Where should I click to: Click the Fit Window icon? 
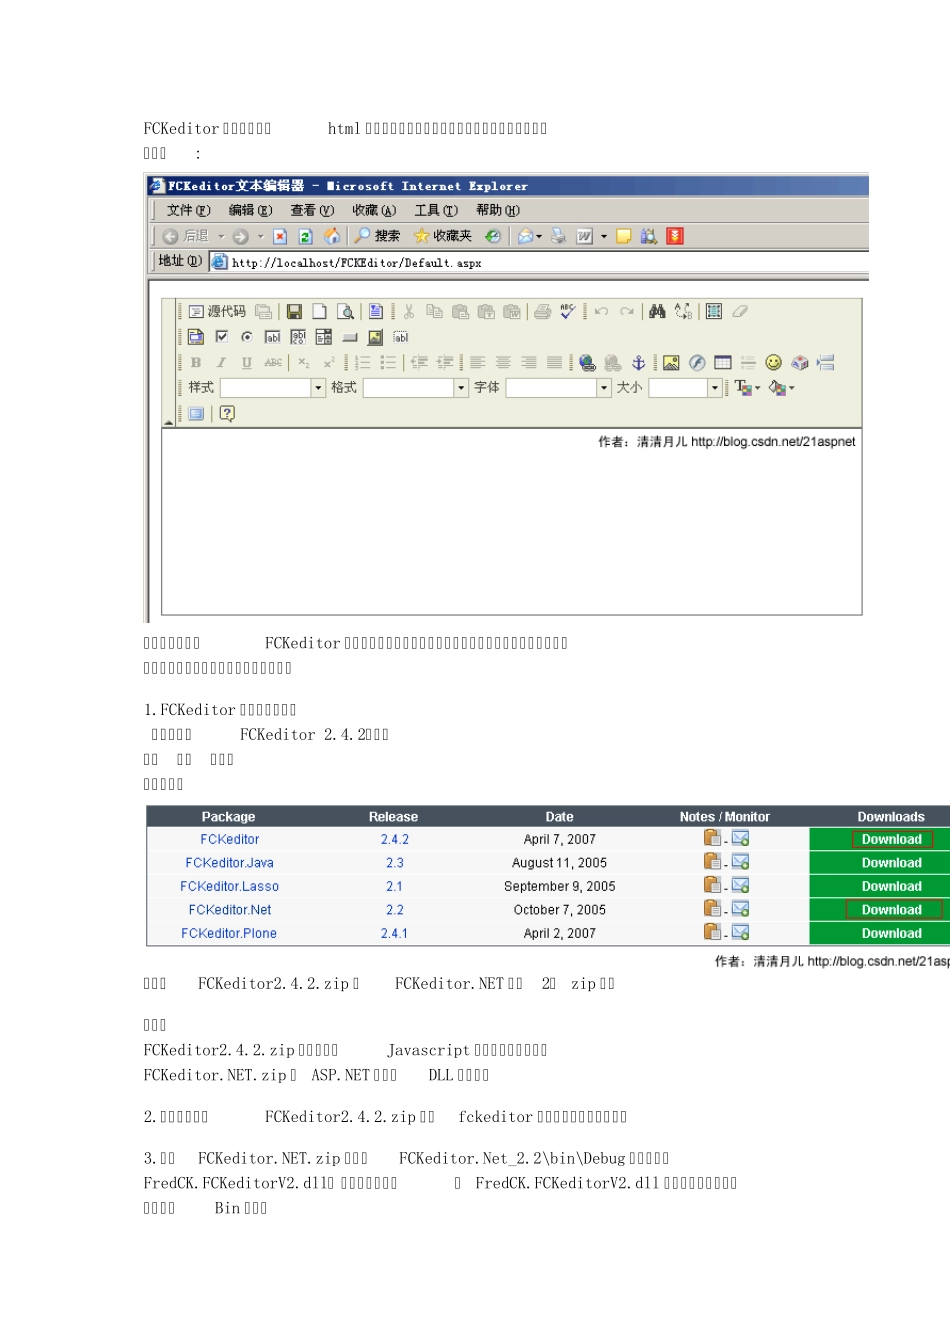[196, 414]
